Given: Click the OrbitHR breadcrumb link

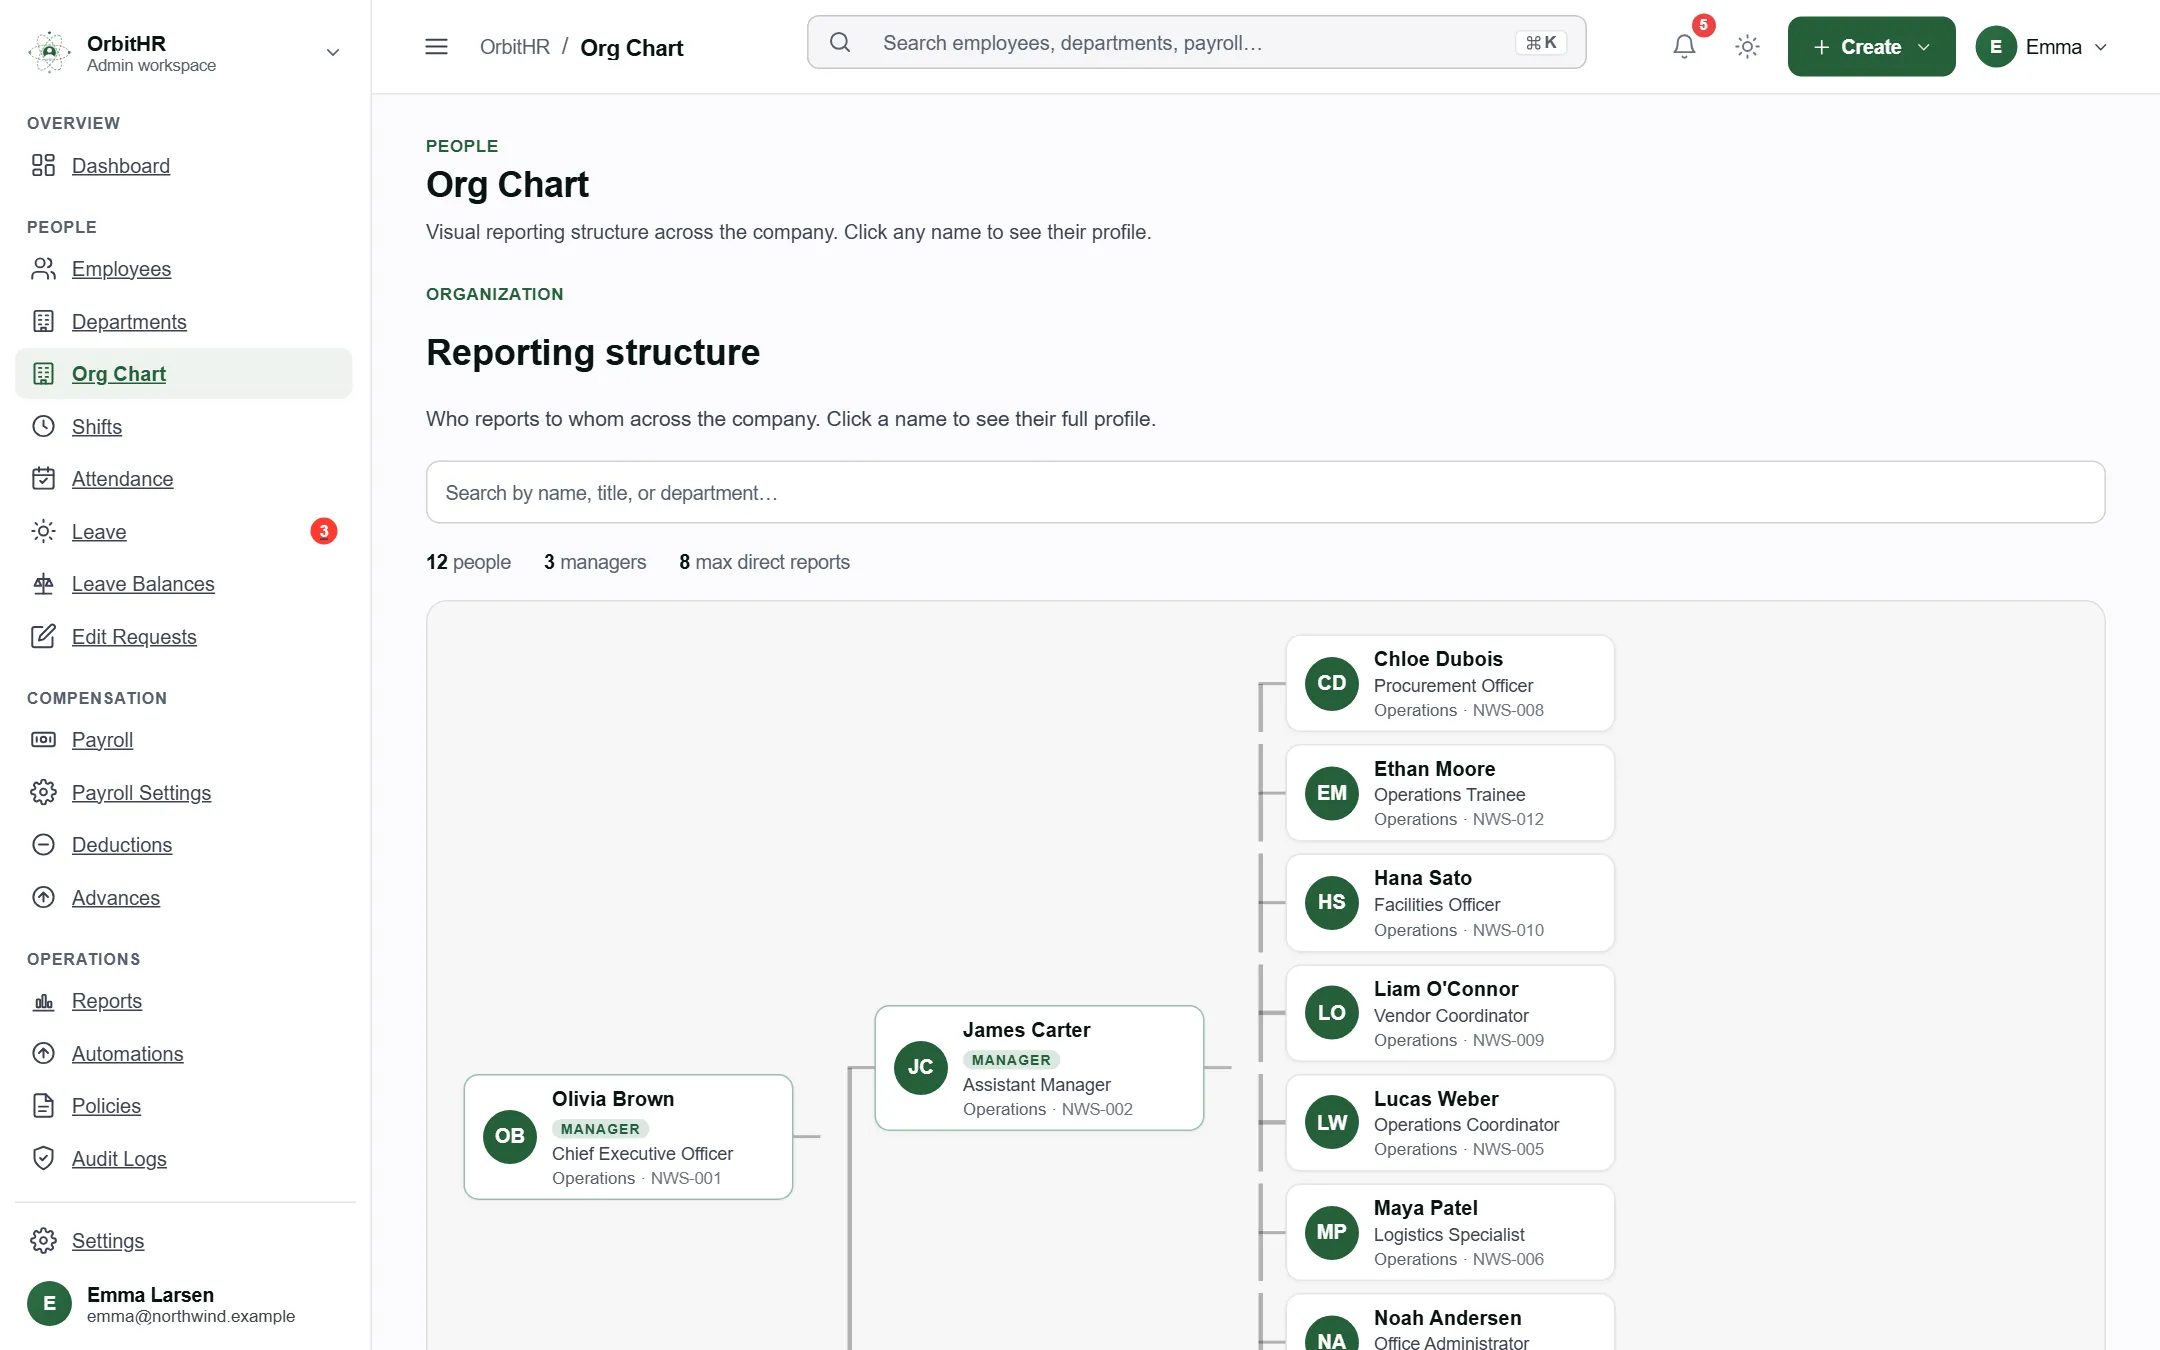Looking at the screenshot, I should 515,47.
